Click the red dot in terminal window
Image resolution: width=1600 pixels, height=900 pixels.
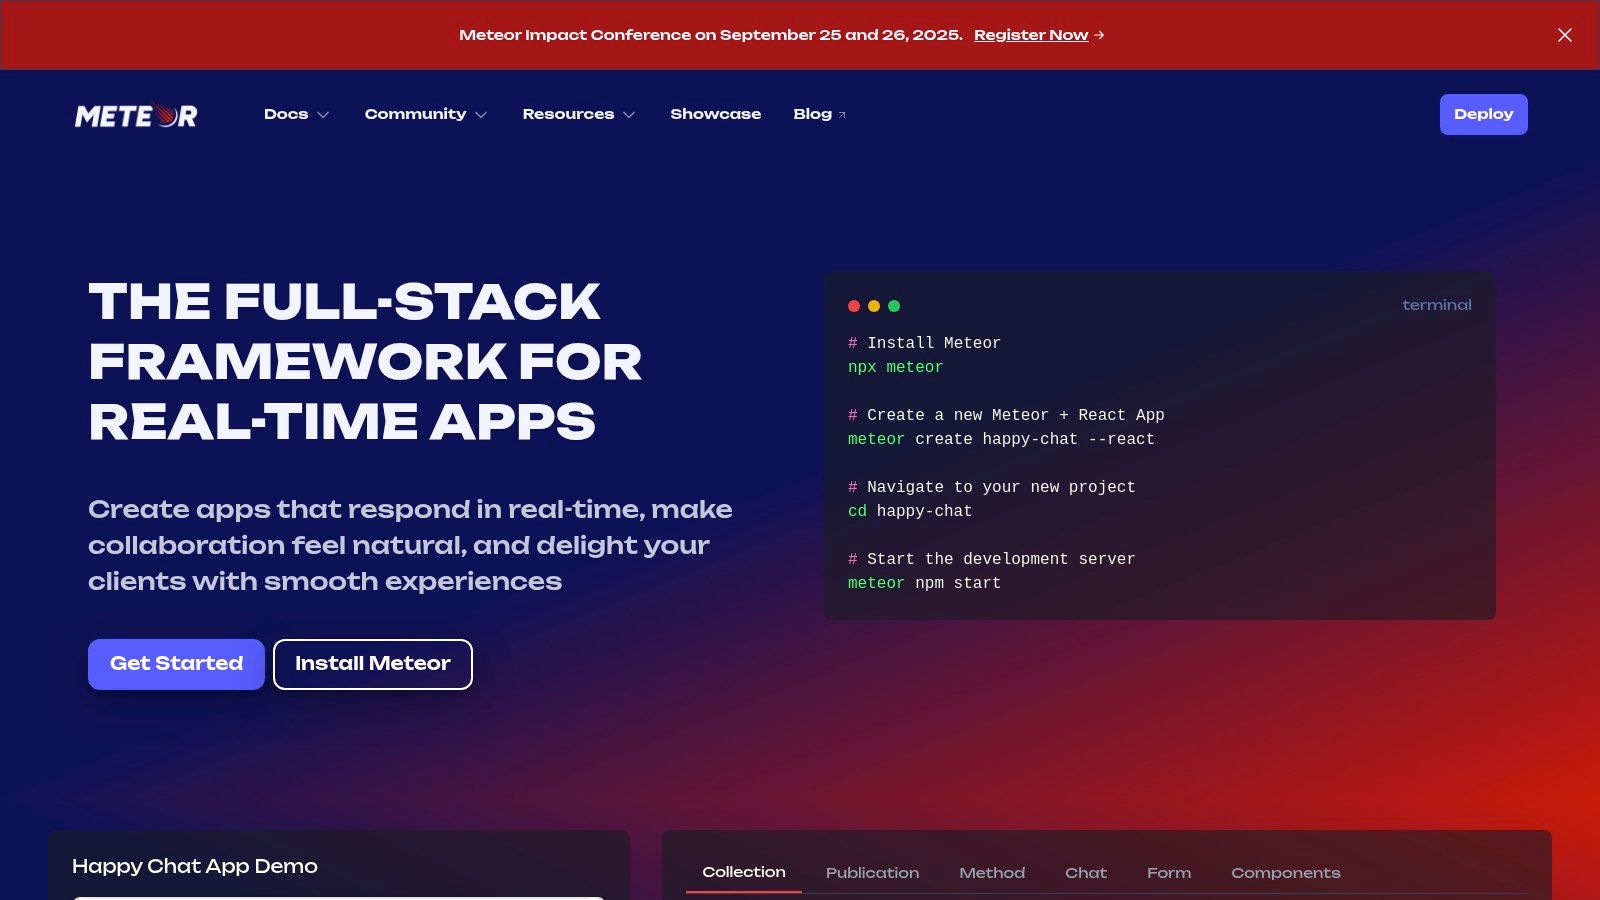[854, 306]
